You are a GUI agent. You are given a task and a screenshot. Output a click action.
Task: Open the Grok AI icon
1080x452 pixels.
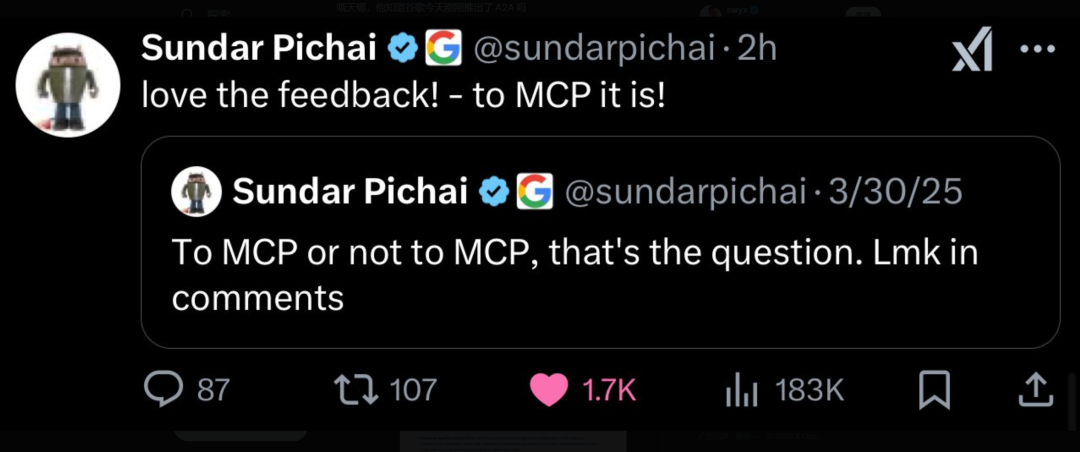(x=971, y=51)
